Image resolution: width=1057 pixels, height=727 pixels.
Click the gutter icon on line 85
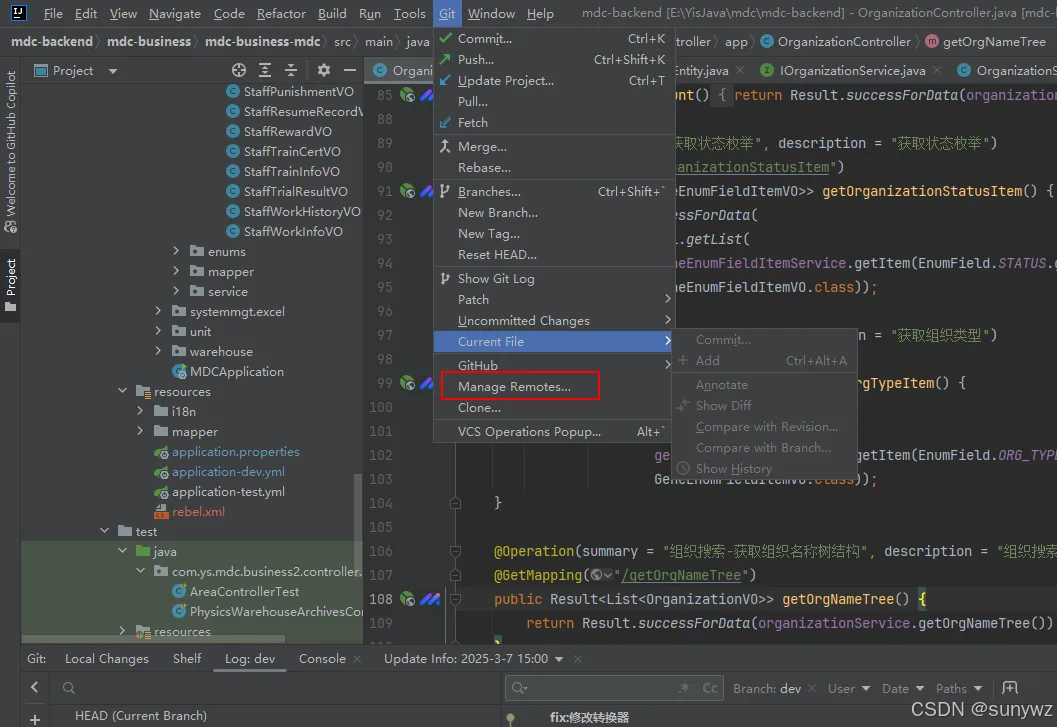407,95
